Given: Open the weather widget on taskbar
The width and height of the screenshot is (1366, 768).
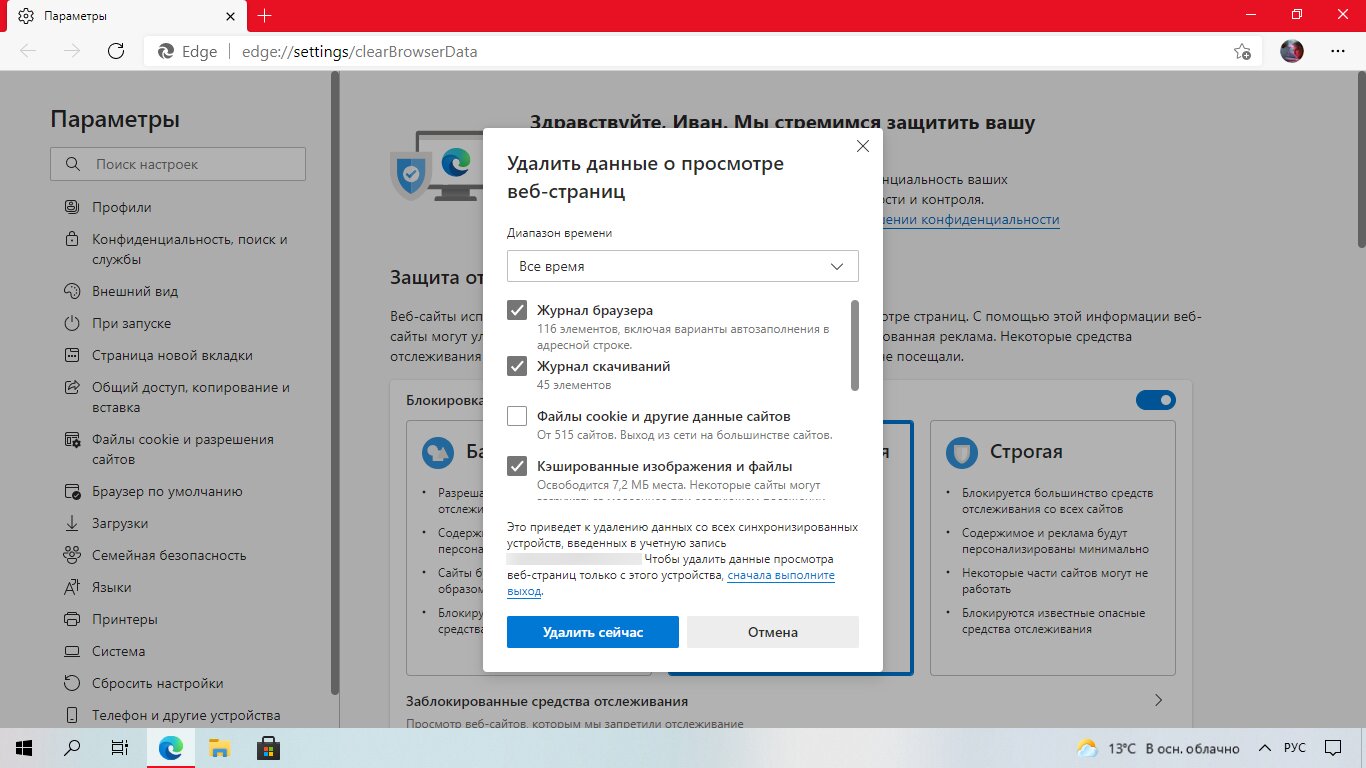Looking at the screenshot, I should coord(1157,748).
